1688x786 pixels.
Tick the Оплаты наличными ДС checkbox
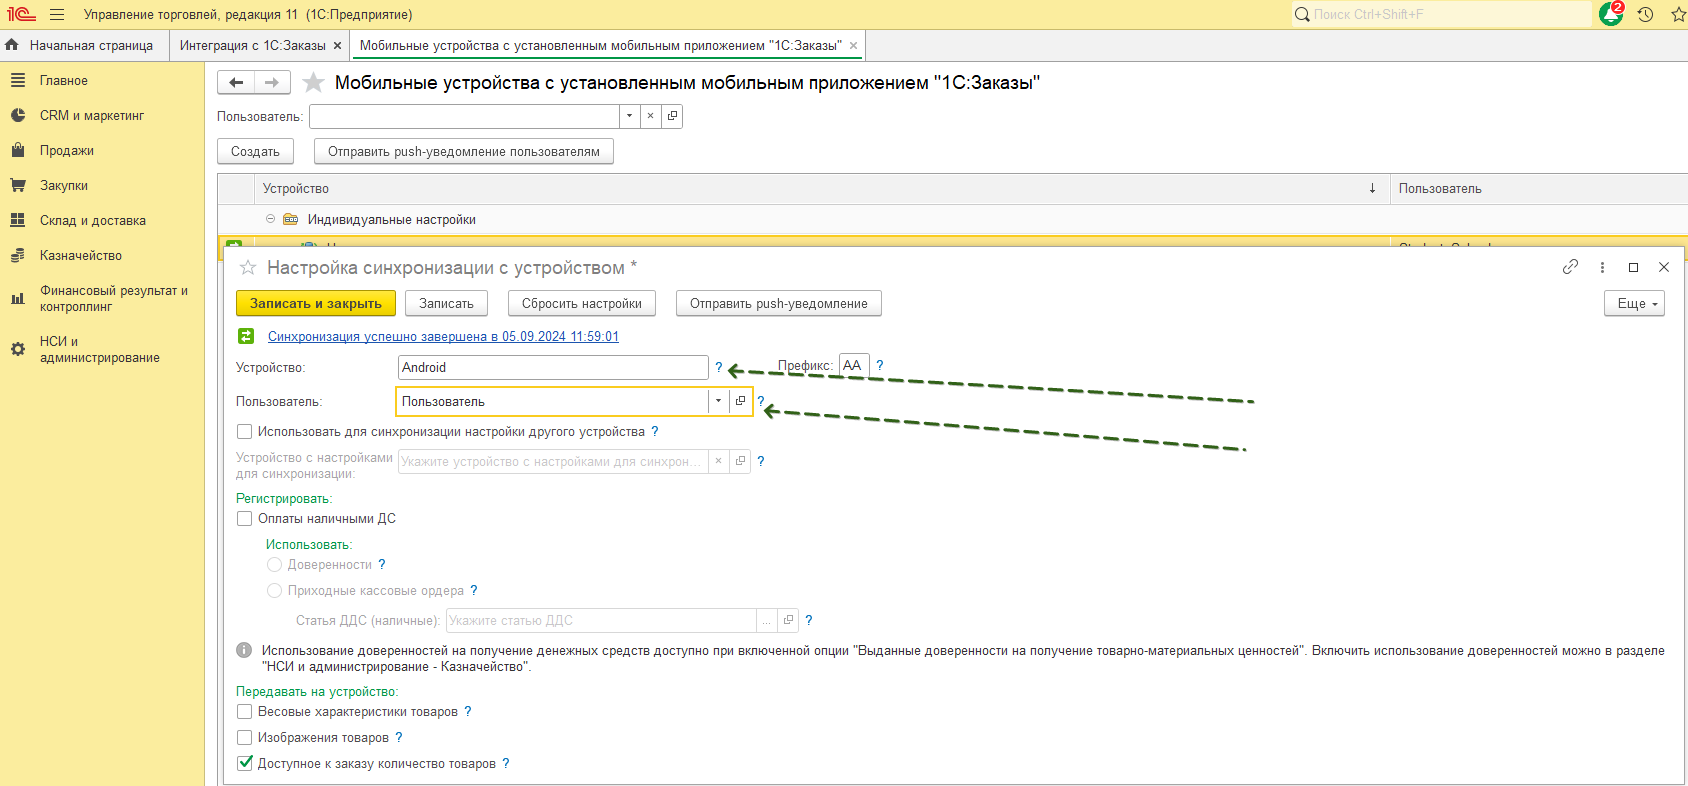click(x=244, y=519)
